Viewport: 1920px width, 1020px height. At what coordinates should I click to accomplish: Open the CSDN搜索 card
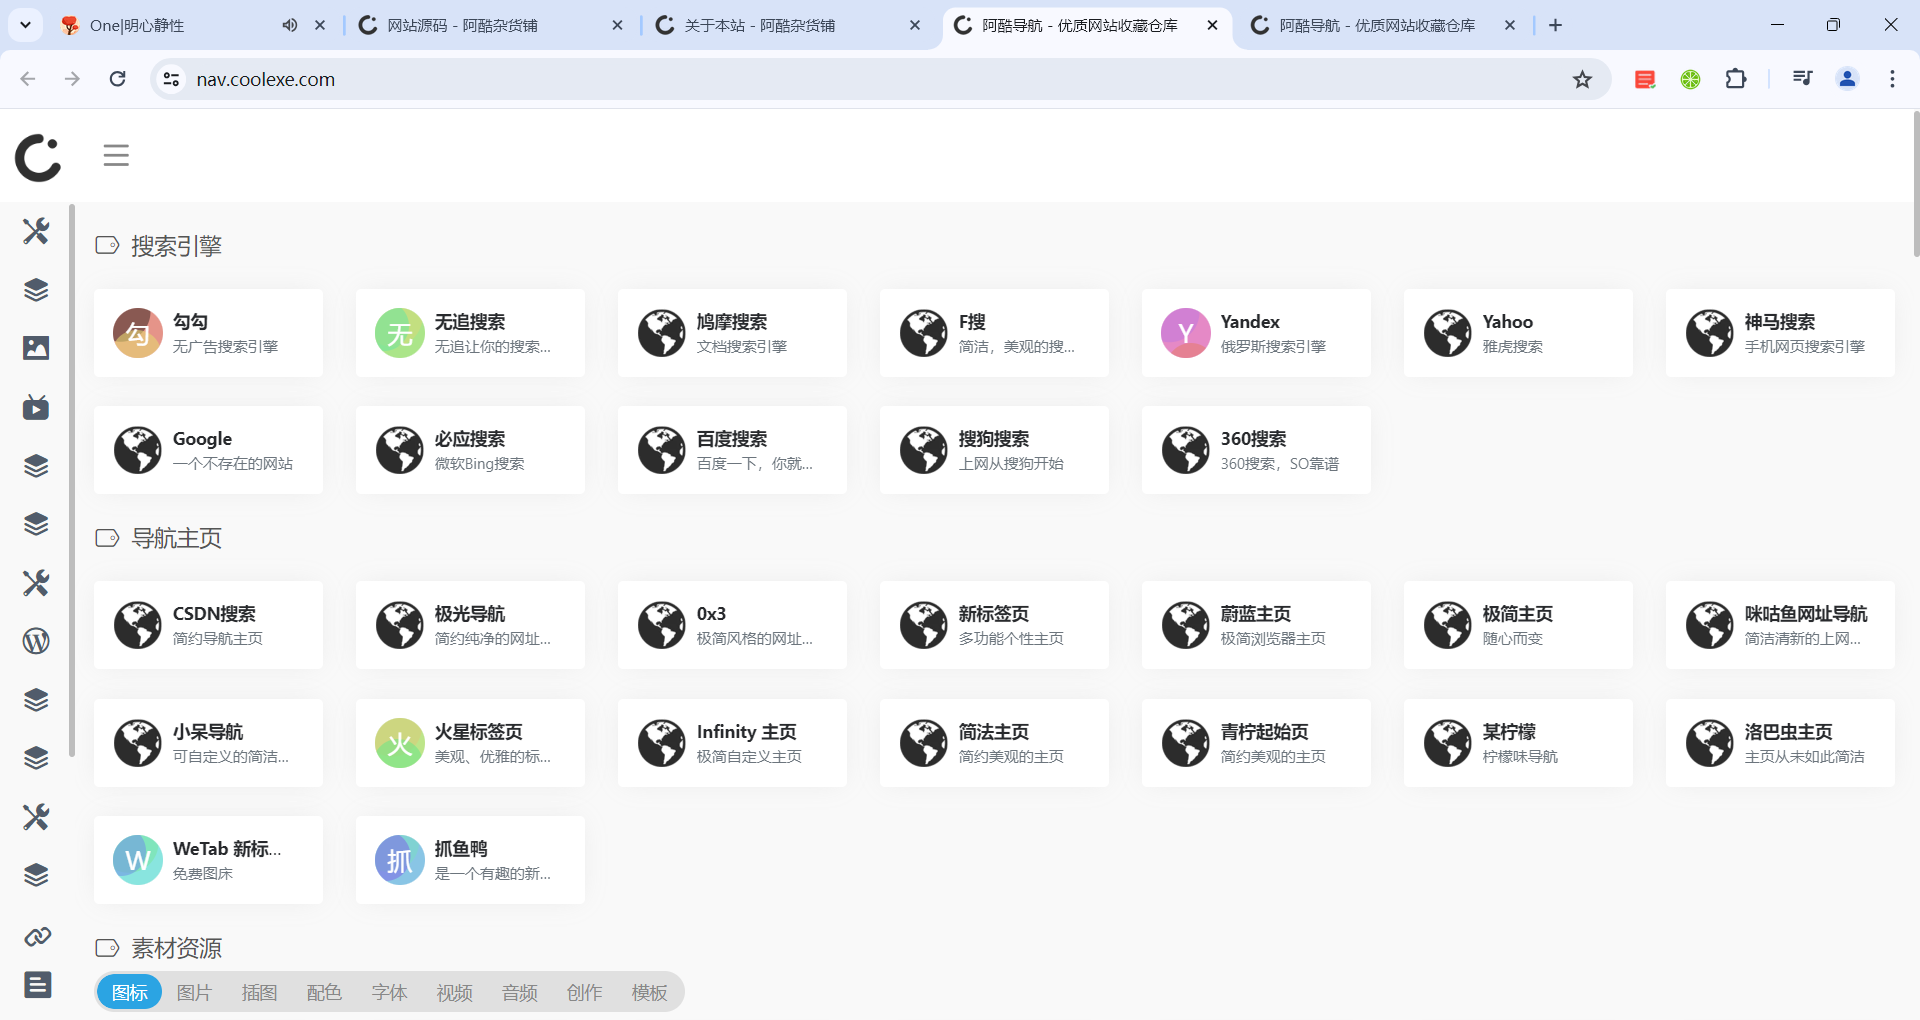tap(208, 625)
